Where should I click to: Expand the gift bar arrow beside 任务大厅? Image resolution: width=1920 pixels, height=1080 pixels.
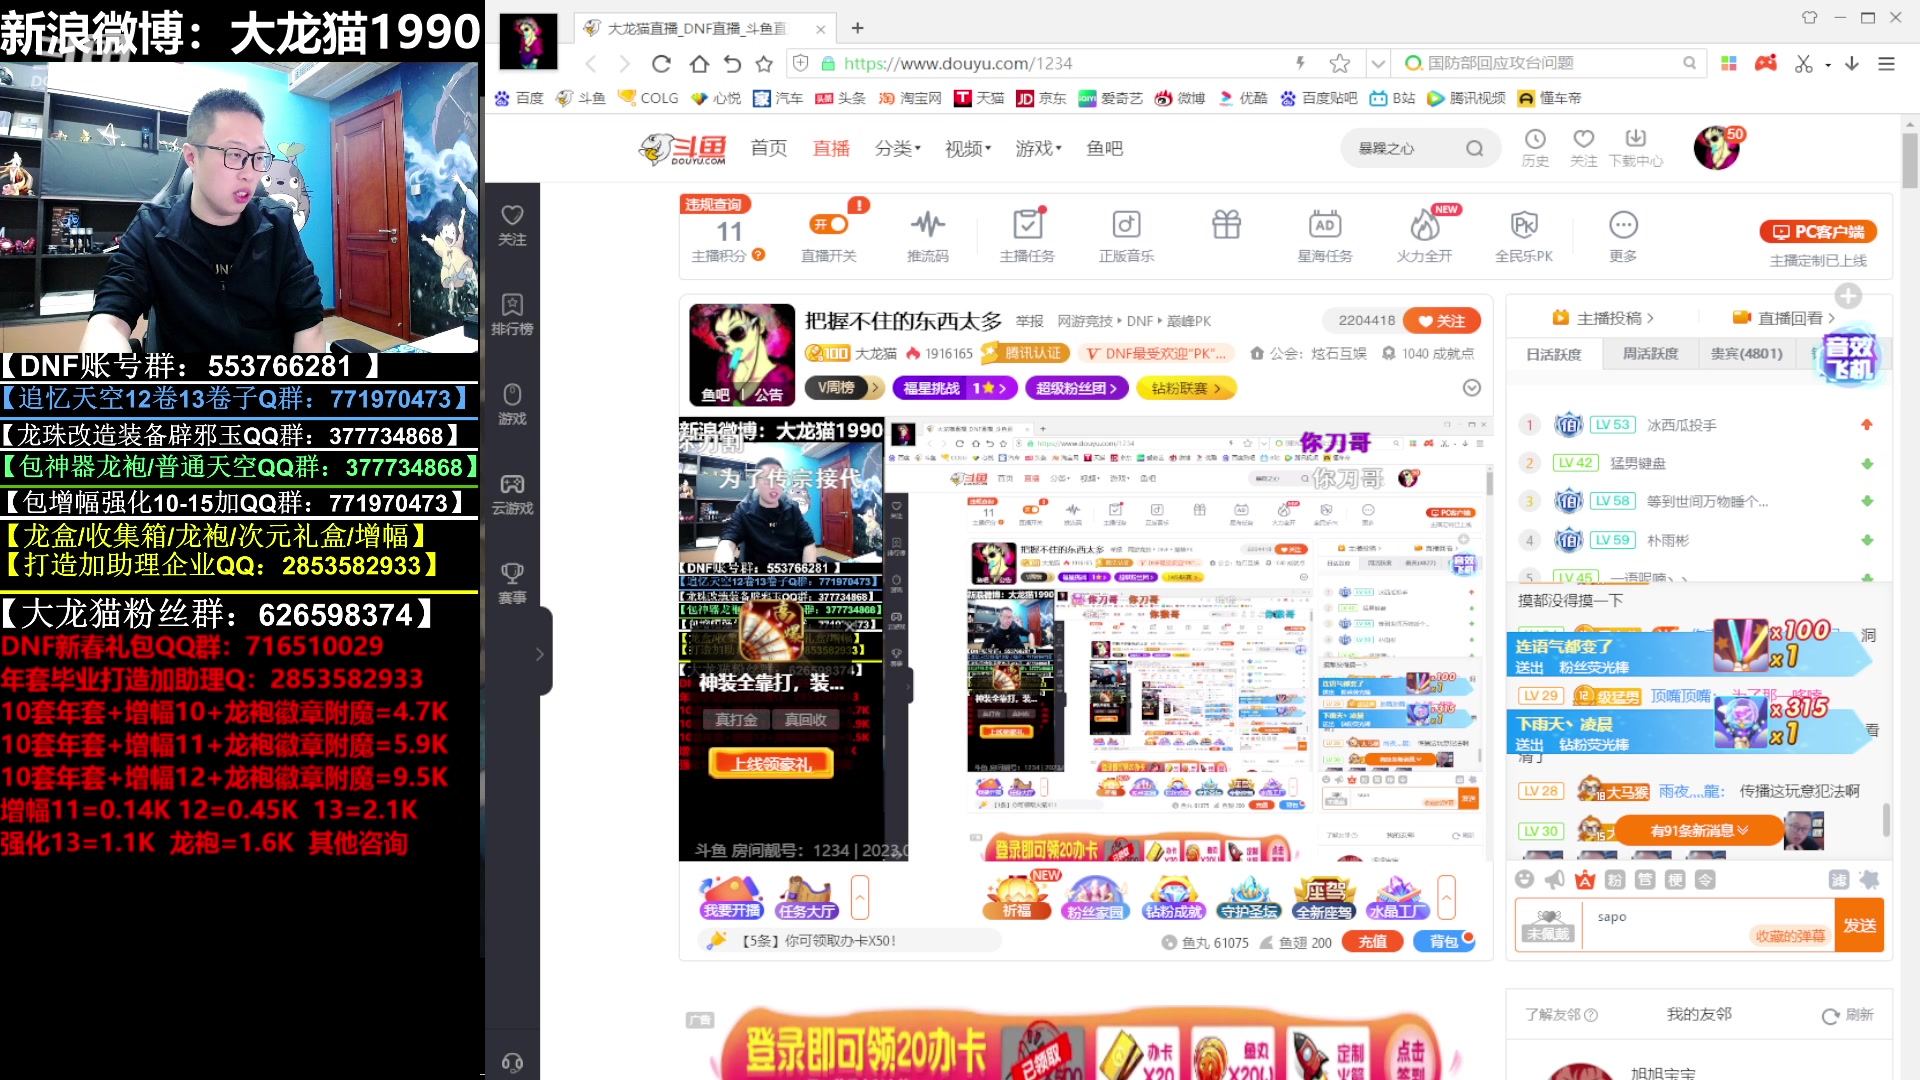[x=860, y=897]
